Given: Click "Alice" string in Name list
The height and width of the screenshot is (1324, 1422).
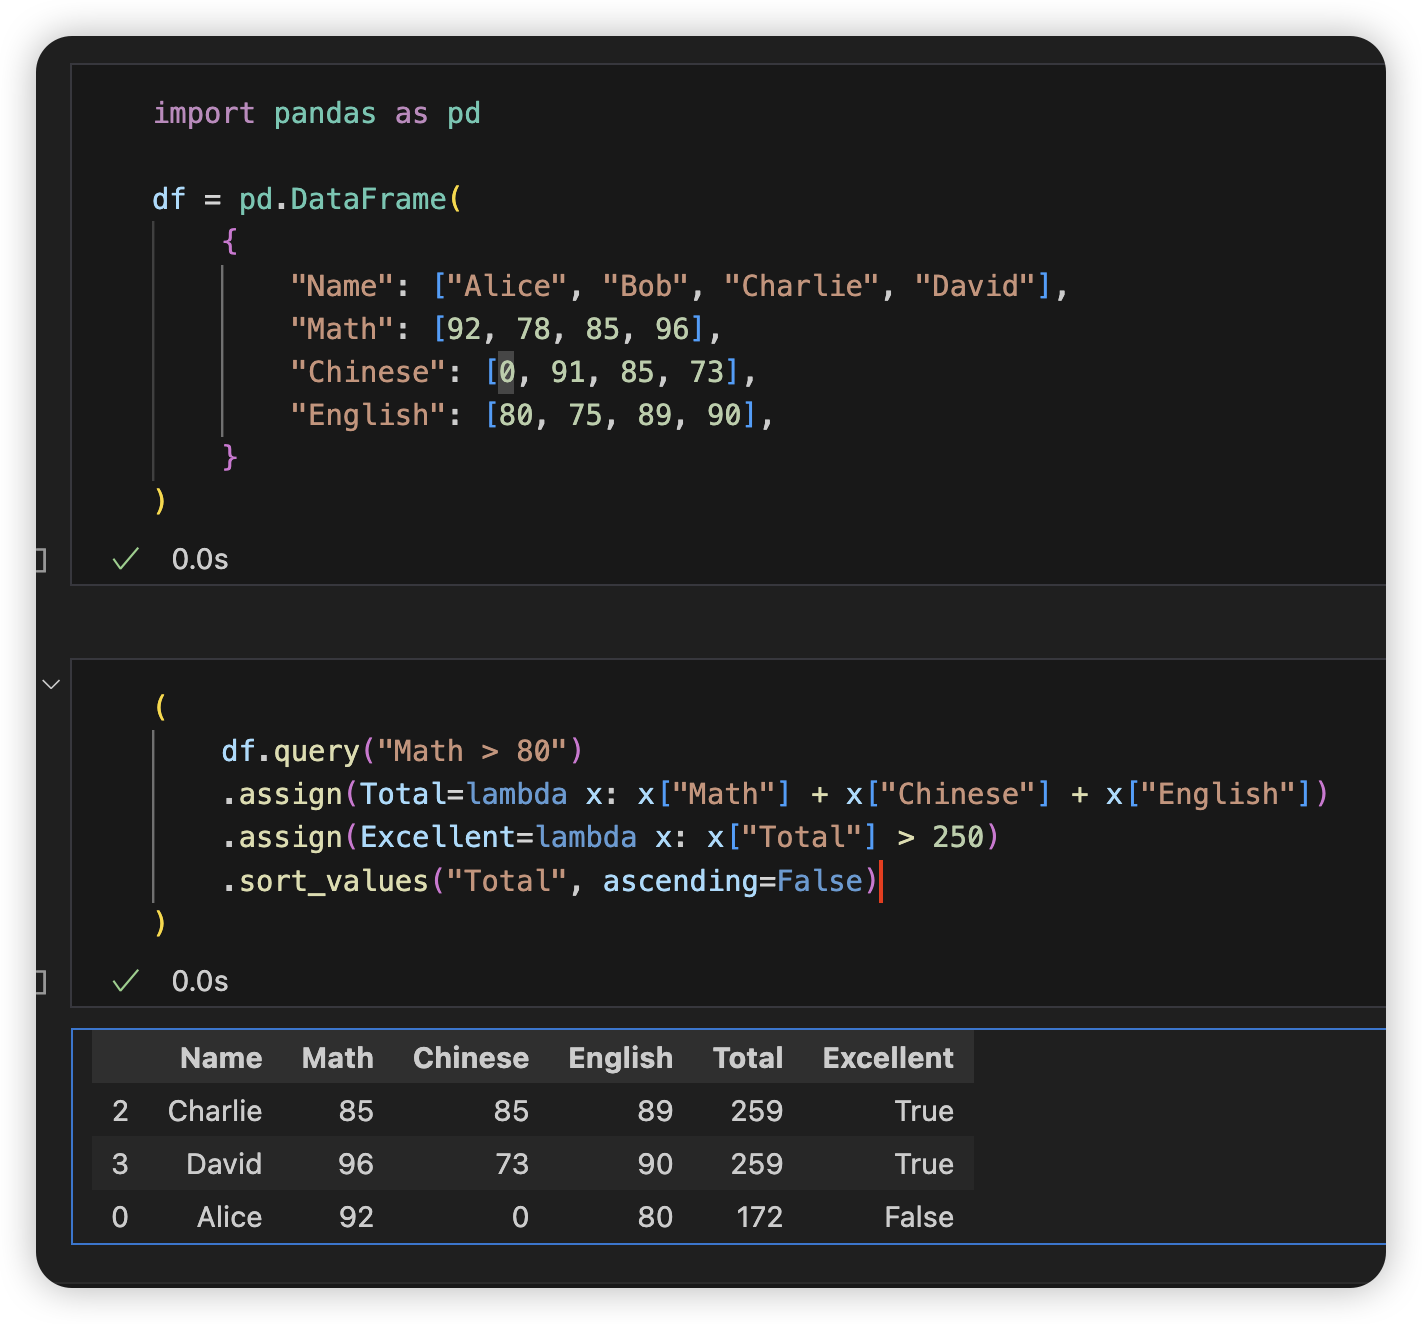Looking at the screenshot, I should click(507, 286).
